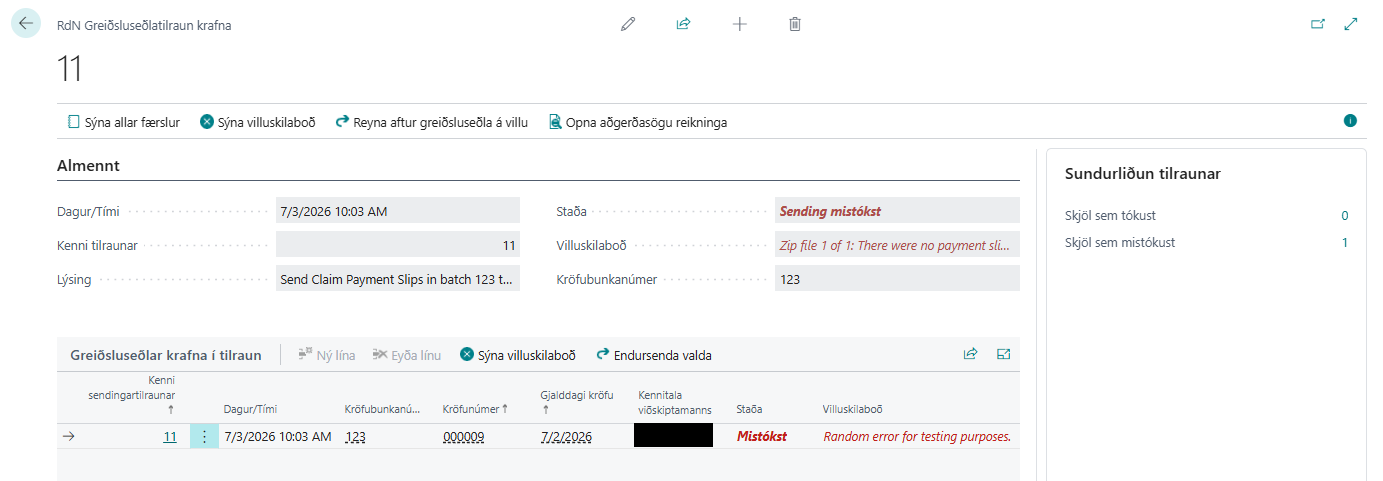The image size is (1383, 481).
Task: Expand subpage with the maximize icon
Action: click(1003, 354)
